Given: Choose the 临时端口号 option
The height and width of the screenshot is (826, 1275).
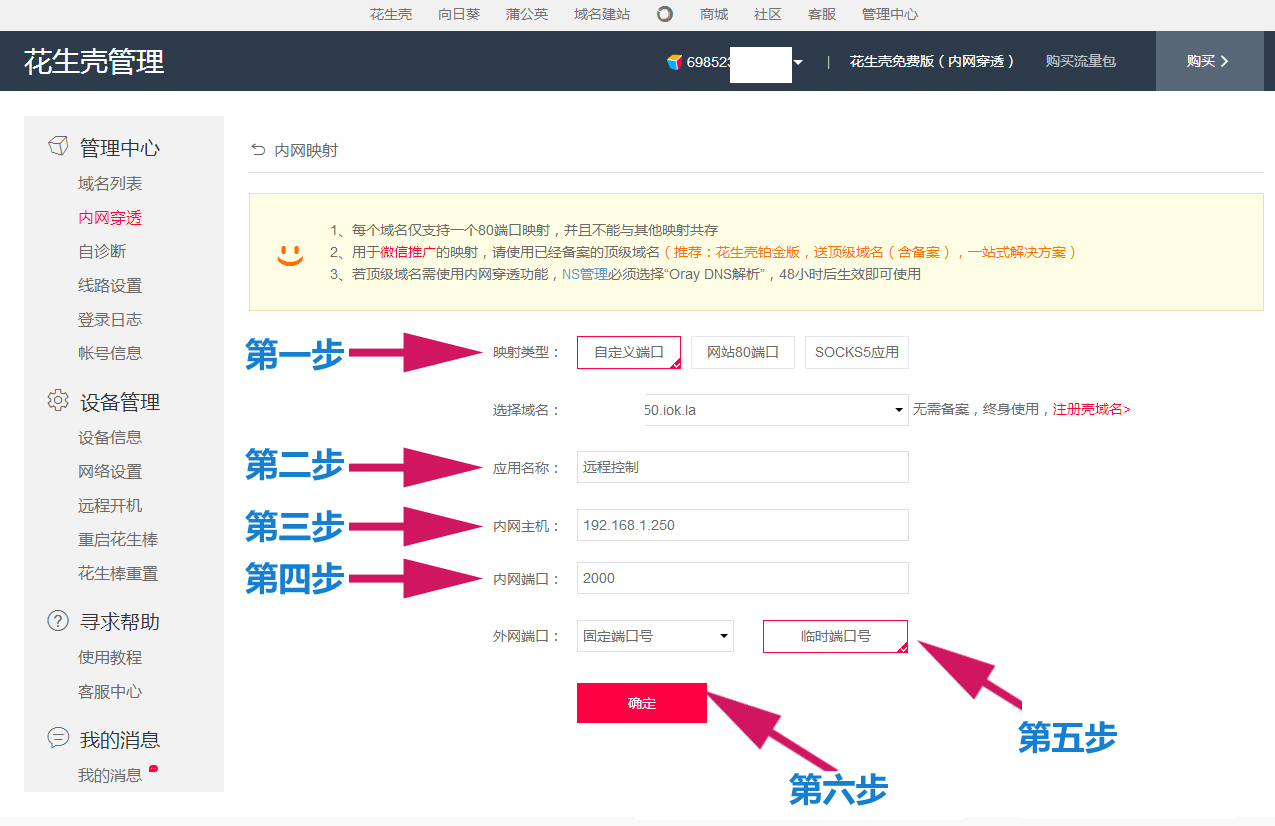Looking at the screenshot, I should point(836,636).
